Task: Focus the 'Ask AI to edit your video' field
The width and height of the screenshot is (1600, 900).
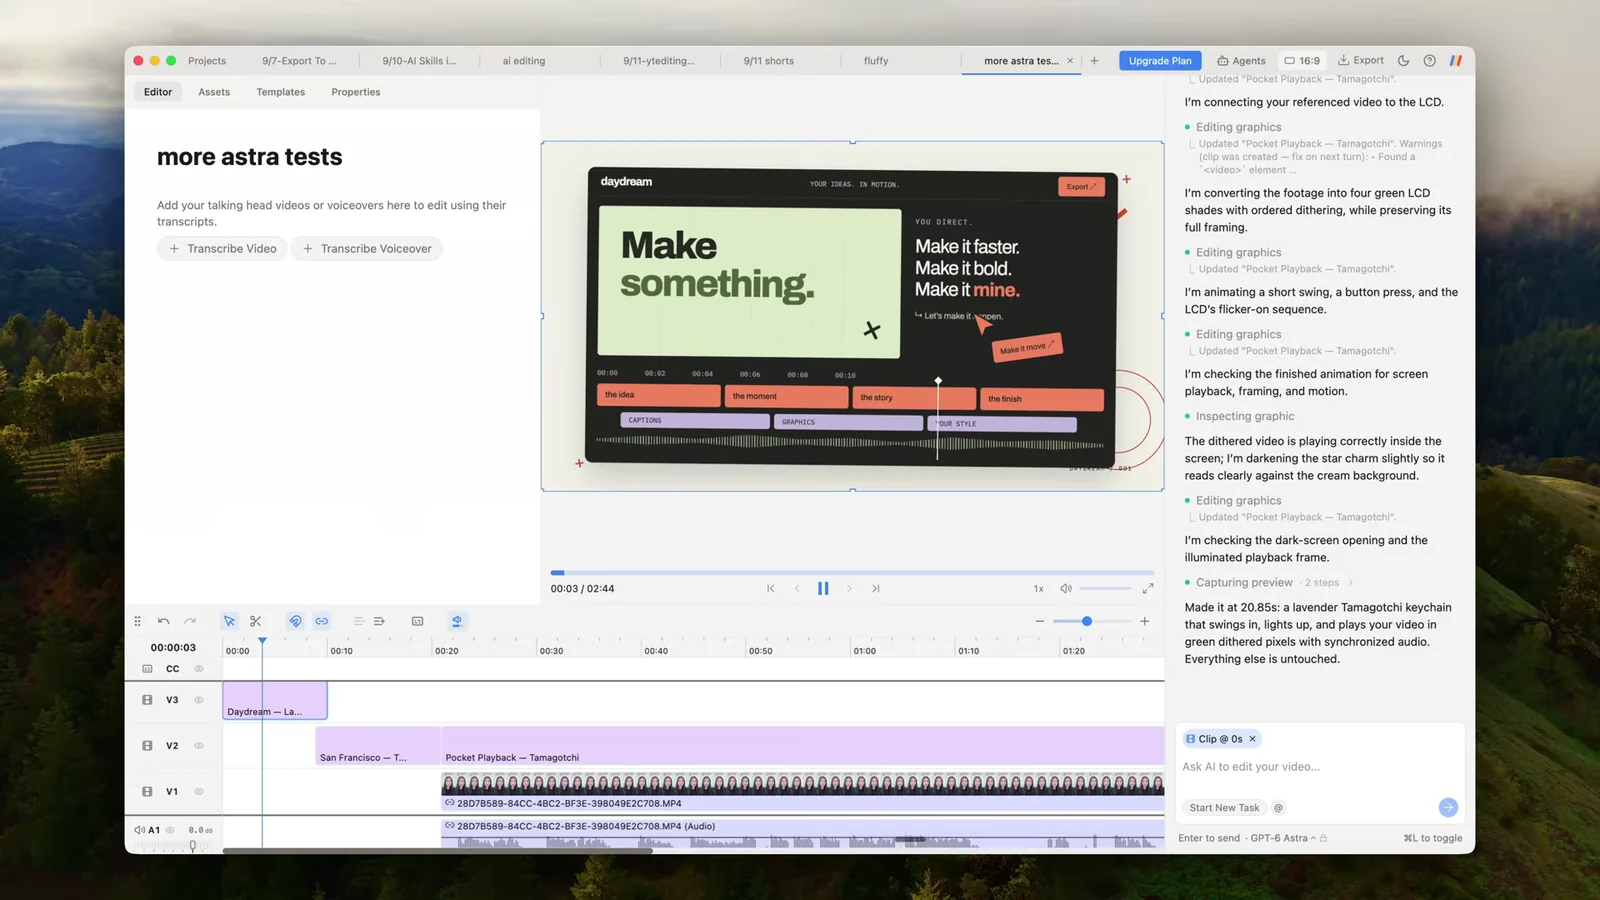Action: click(x=1320, y=767)
